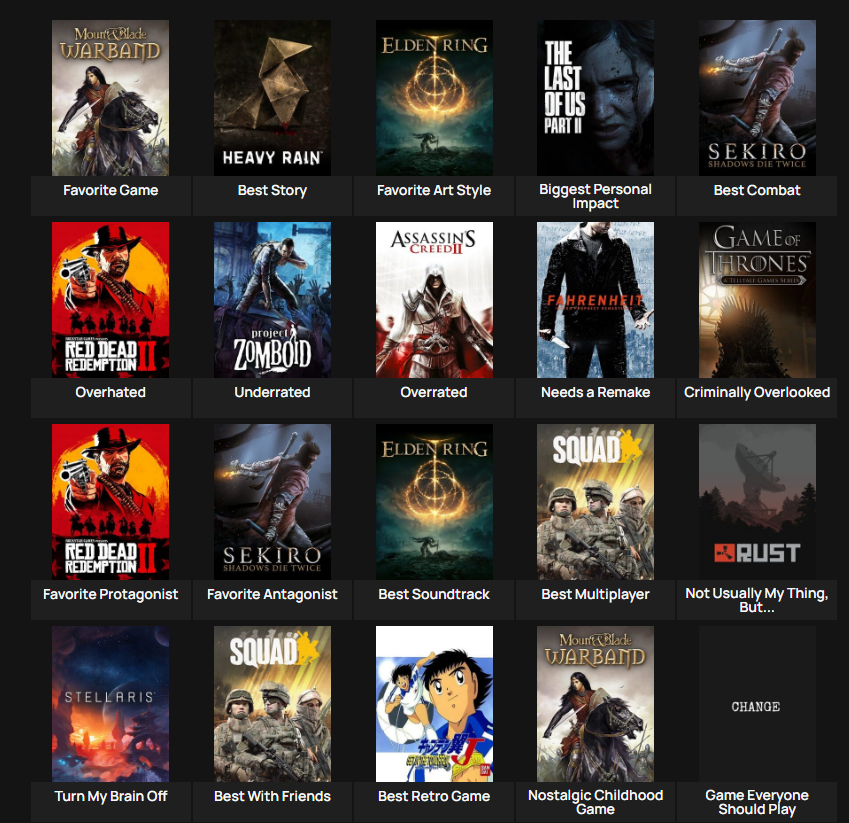Select the Best Multiplayer label
This screenshot has width=849, height=823.
[595, 594]
